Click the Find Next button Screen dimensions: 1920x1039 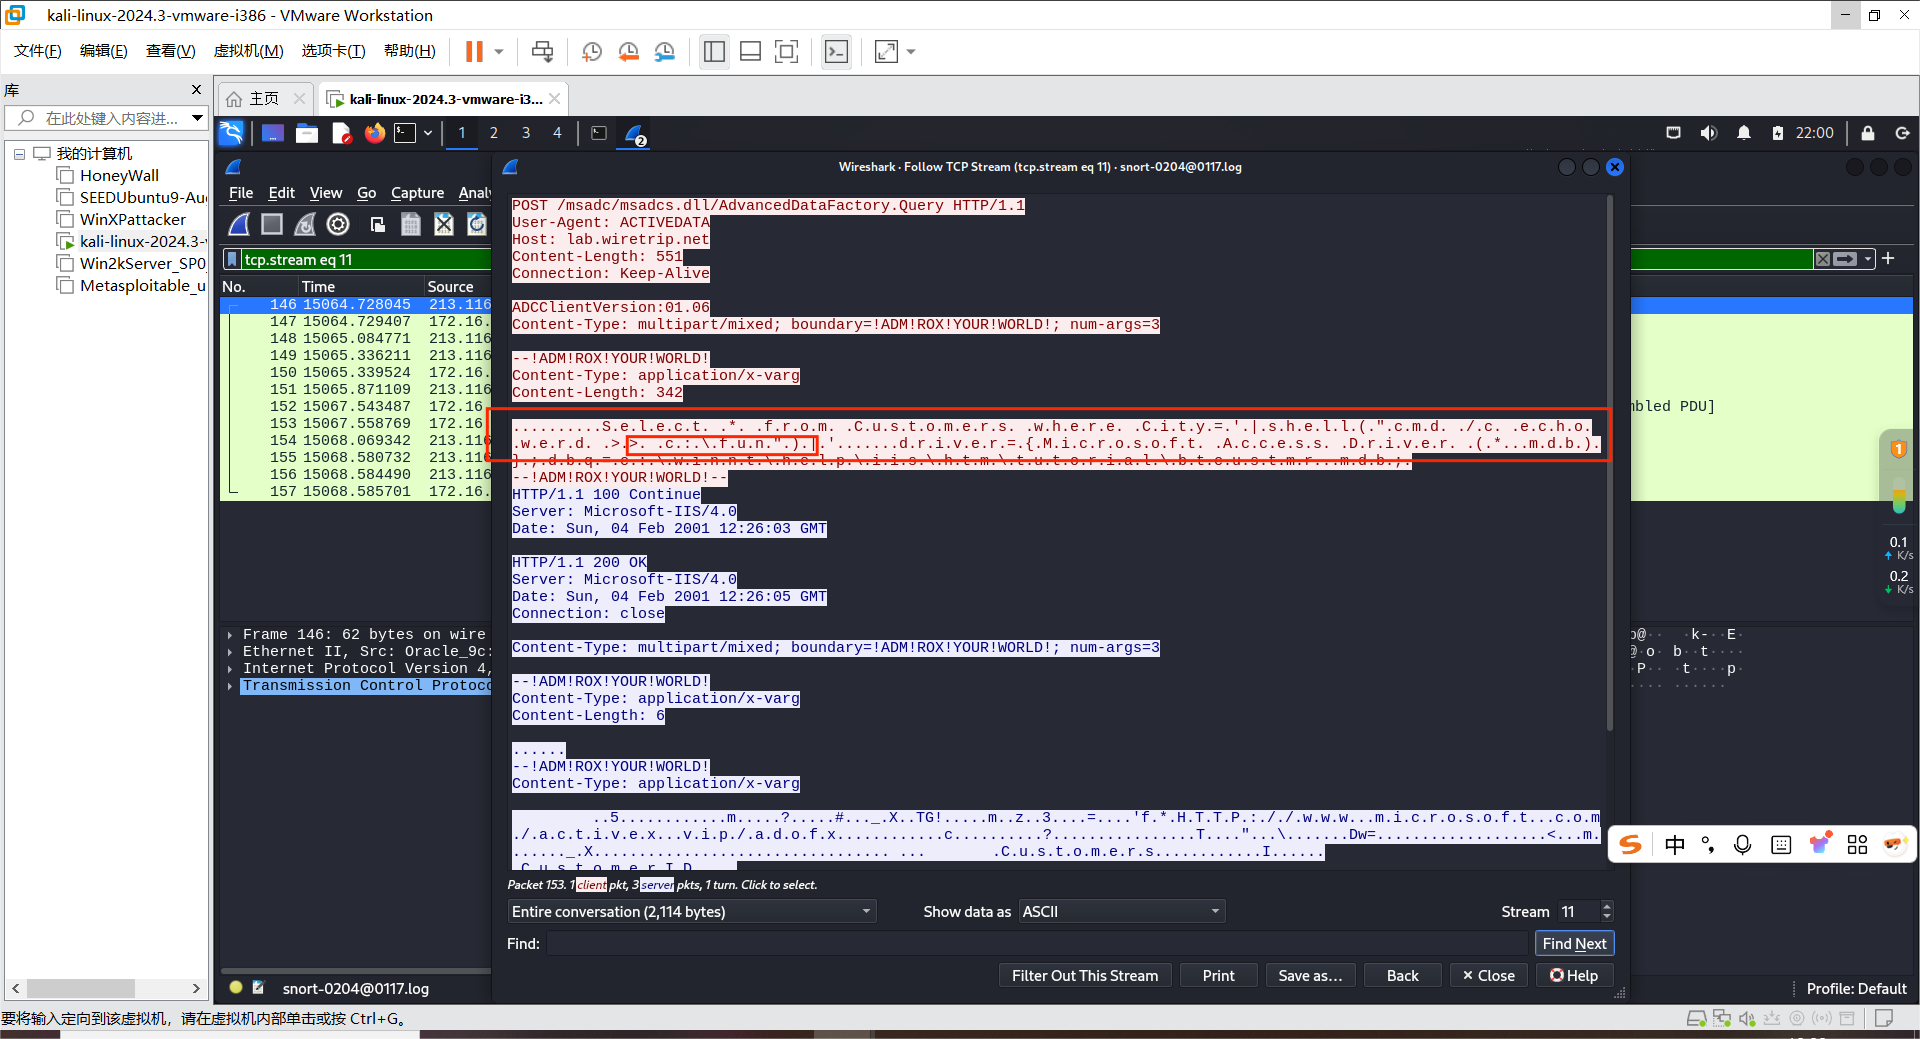click(x=1574, y=944)
